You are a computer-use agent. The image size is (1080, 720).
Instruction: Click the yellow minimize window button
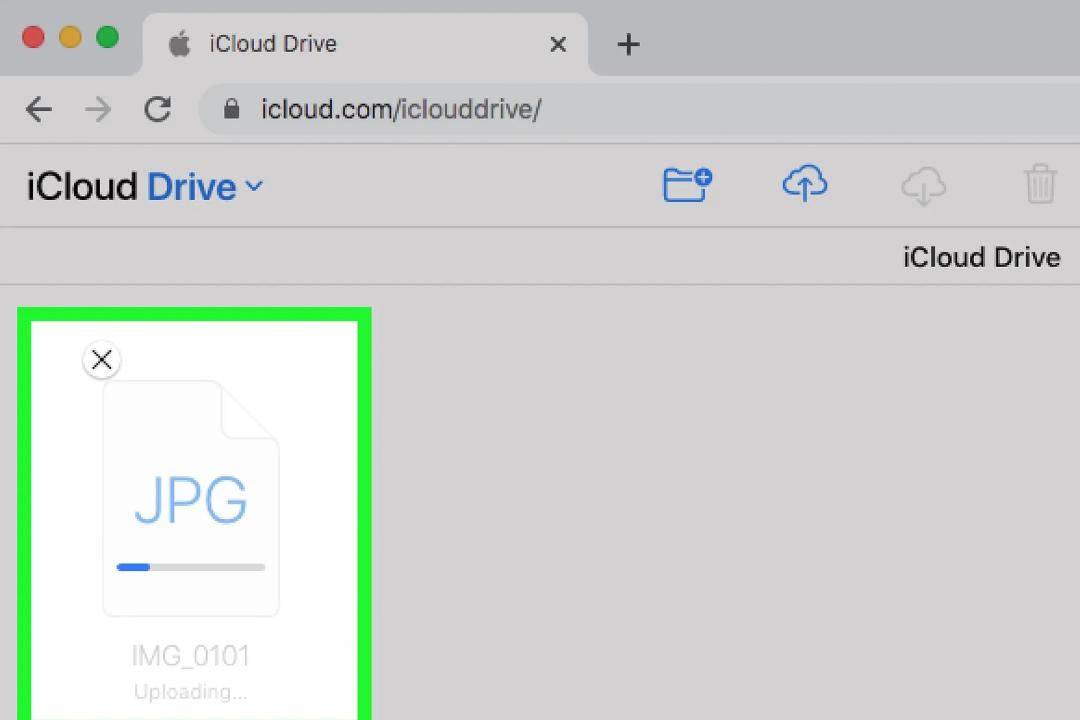pyautogui.click(x=70, y=37)
